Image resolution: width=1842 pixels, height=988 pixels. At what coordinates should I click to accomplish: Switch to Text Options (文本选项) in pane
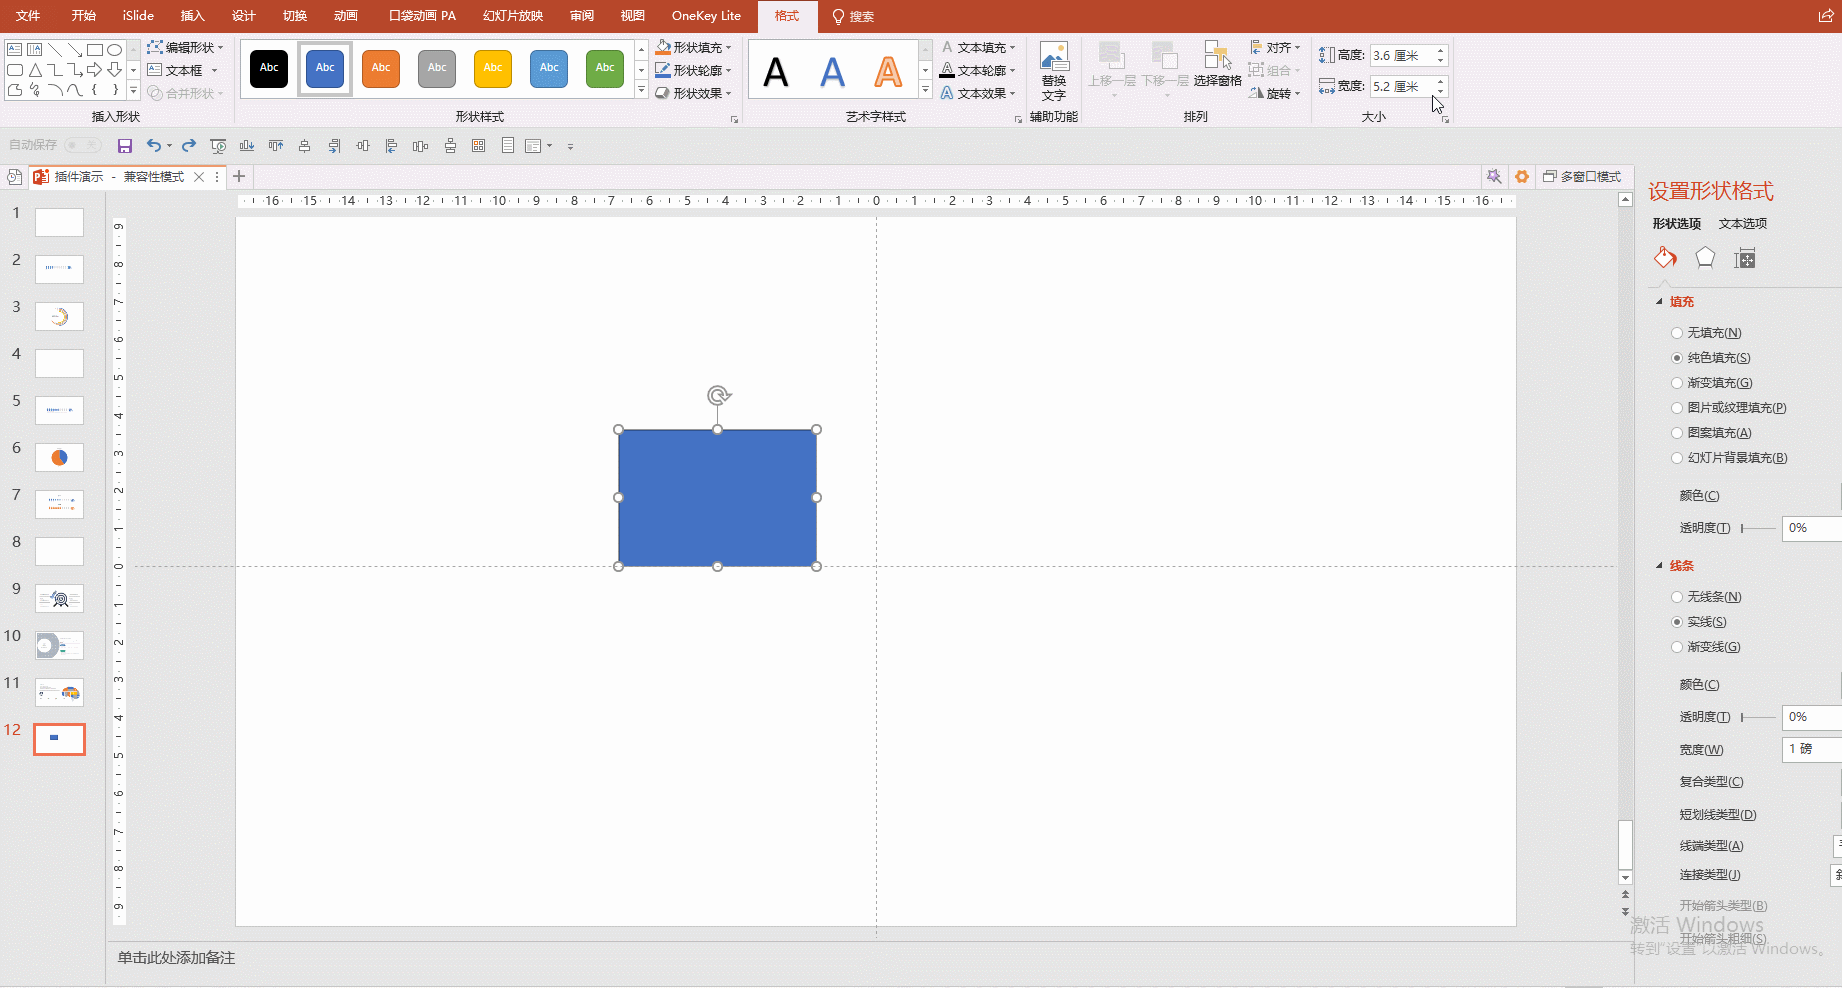(x=1743, y=224)
